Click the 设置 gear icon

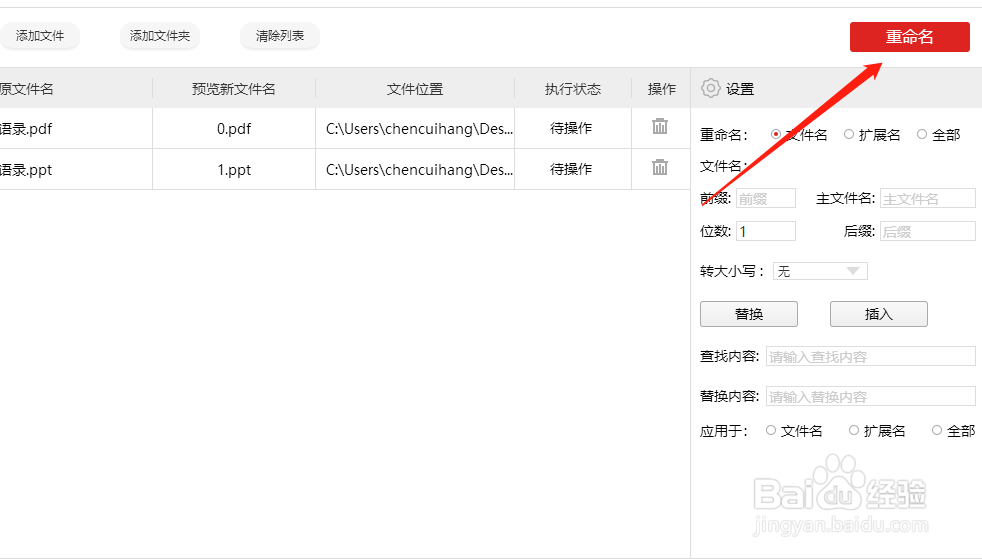pyautogui.click(x=710, y=88)
